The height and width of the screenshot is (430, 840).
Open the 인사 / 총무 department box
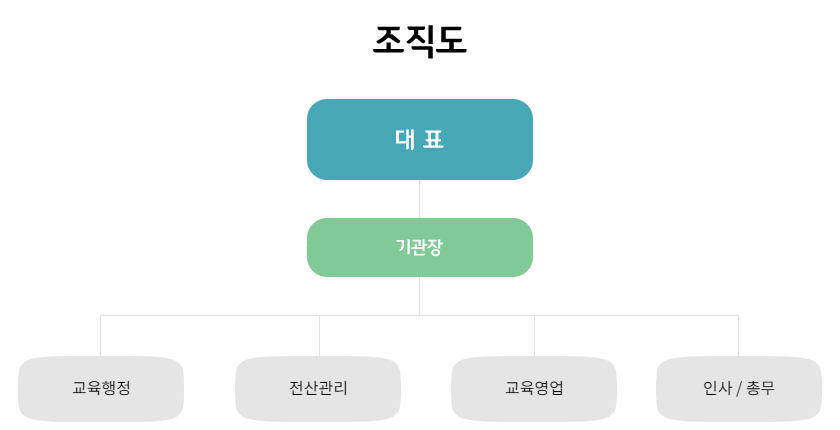739,389
